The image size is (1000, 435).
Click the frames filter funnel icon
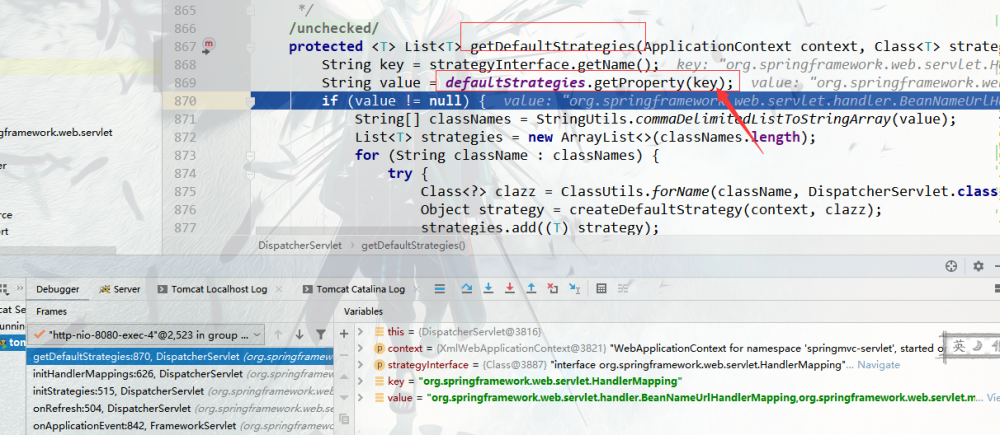[321, 334]
